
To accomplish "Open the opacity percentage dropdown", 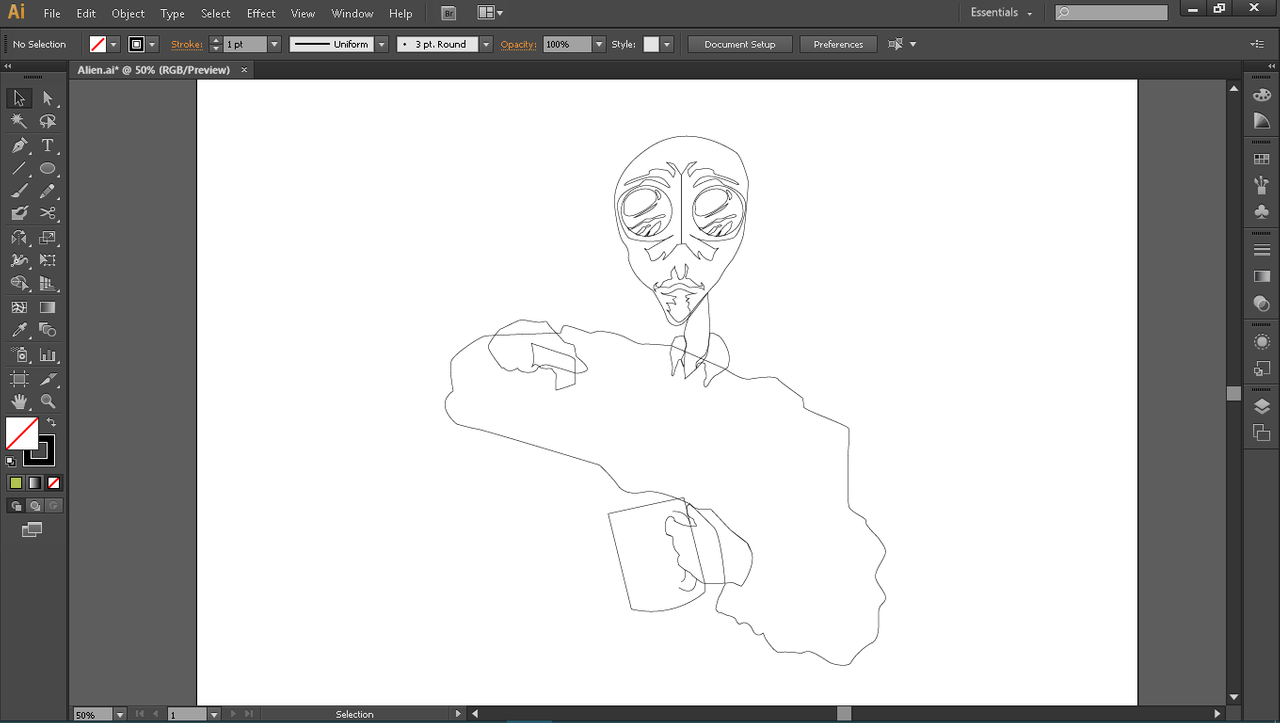I will tap(599, 44).
